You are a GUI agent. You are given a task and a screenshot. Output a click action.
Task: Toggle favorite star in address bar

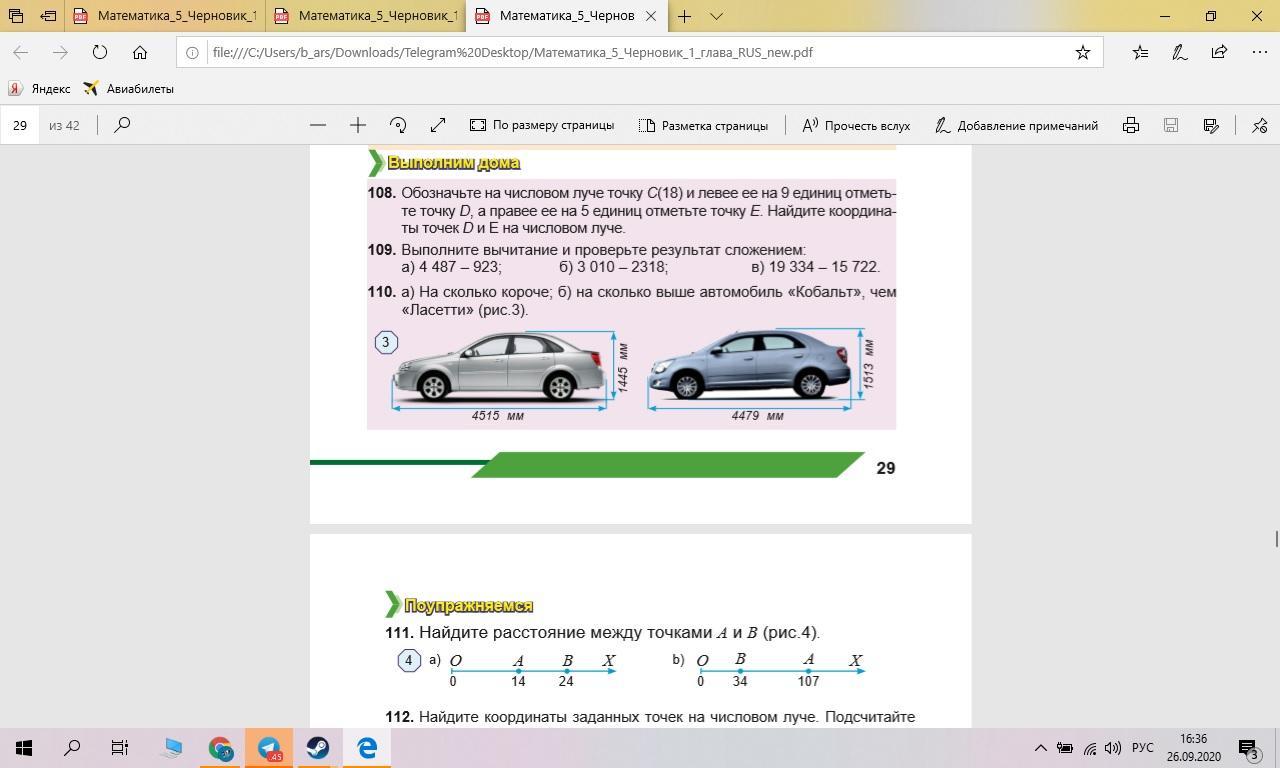coord(1082,52)
